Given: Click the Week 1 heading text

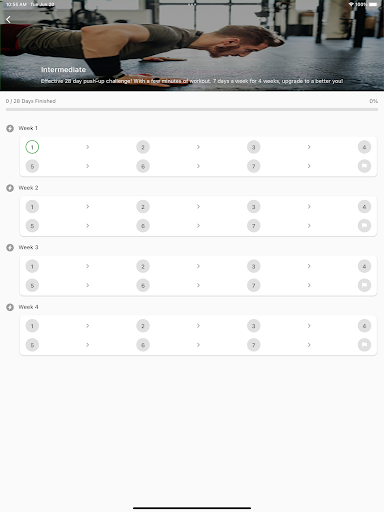Looking at the screenshot, I should coord(28,128).
